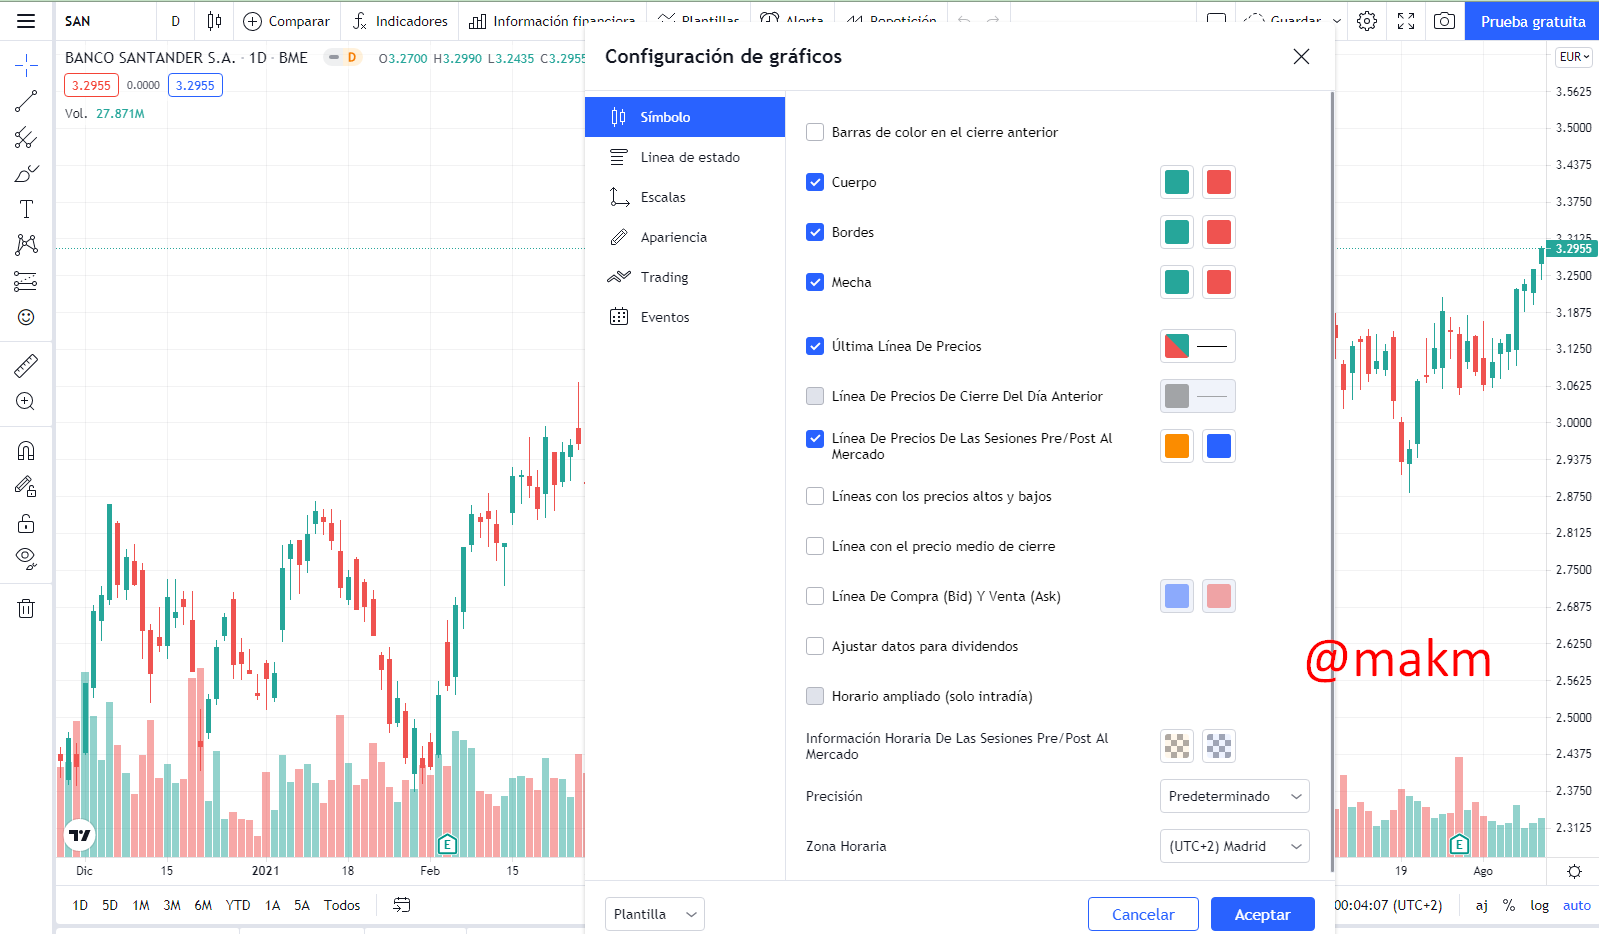The height and width of the screenshot is (934, 1599).
Task: Open the pitchfork tools group
Action: click(26, 138)
